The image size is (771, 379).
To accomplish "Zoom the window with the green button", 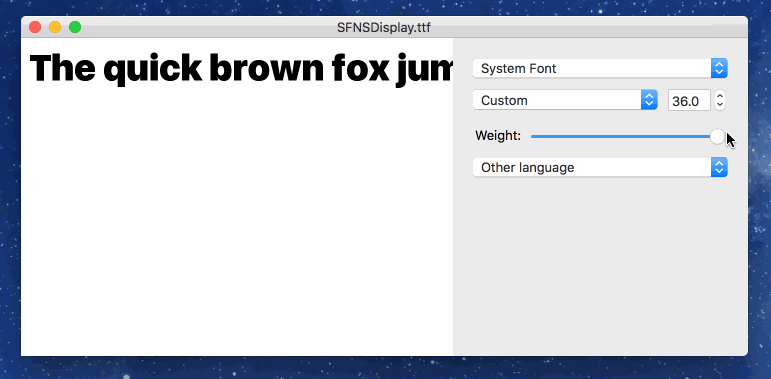I will [x=75, y=27].
